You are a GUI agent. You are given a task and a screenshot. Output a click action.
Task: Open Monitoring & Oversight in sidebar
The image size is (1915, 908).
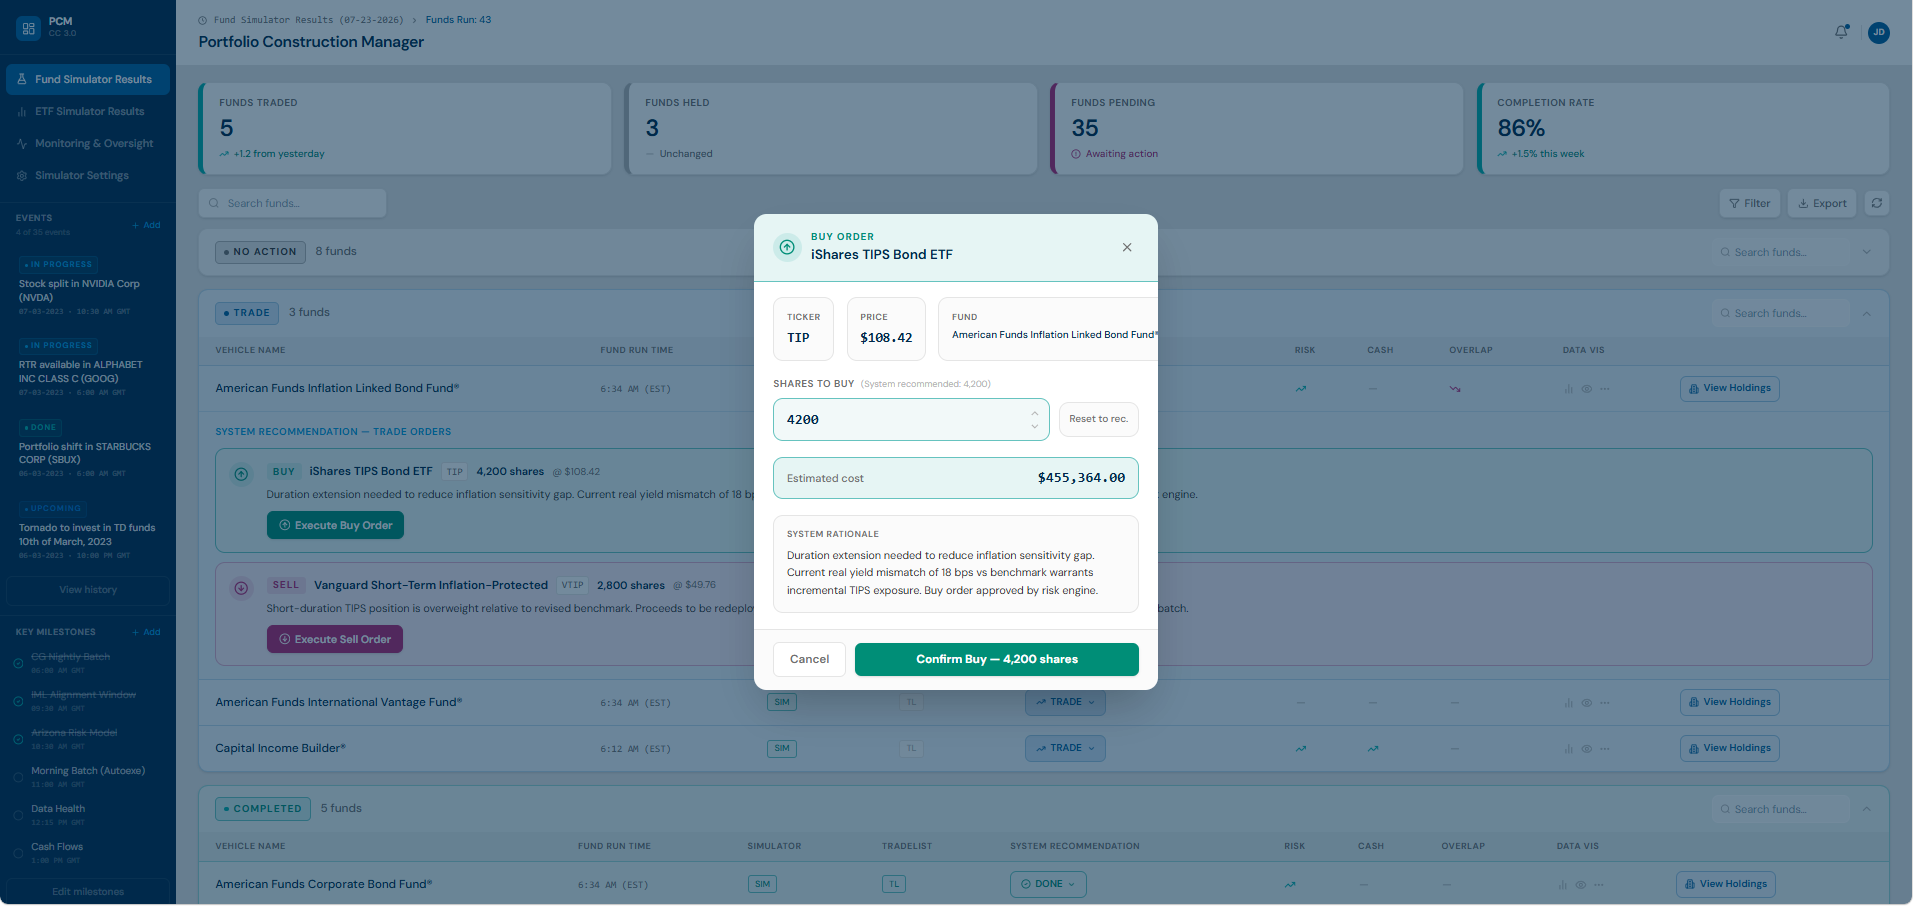[88, 144]
